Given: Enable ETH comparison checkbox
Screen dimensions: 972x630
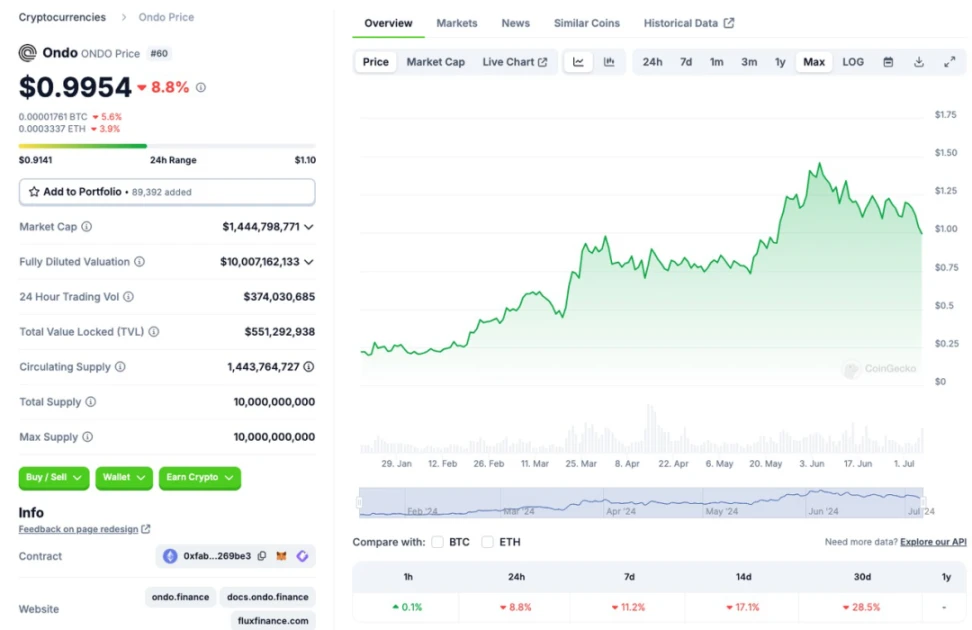Looking at the screenshot, I should [x=487, y=542].
